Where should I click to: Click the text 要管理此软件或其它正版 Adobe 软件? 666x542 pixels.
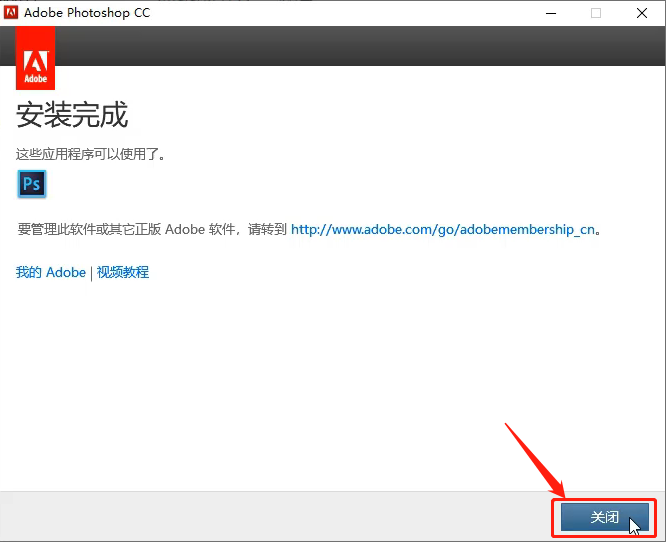(126, 229)
